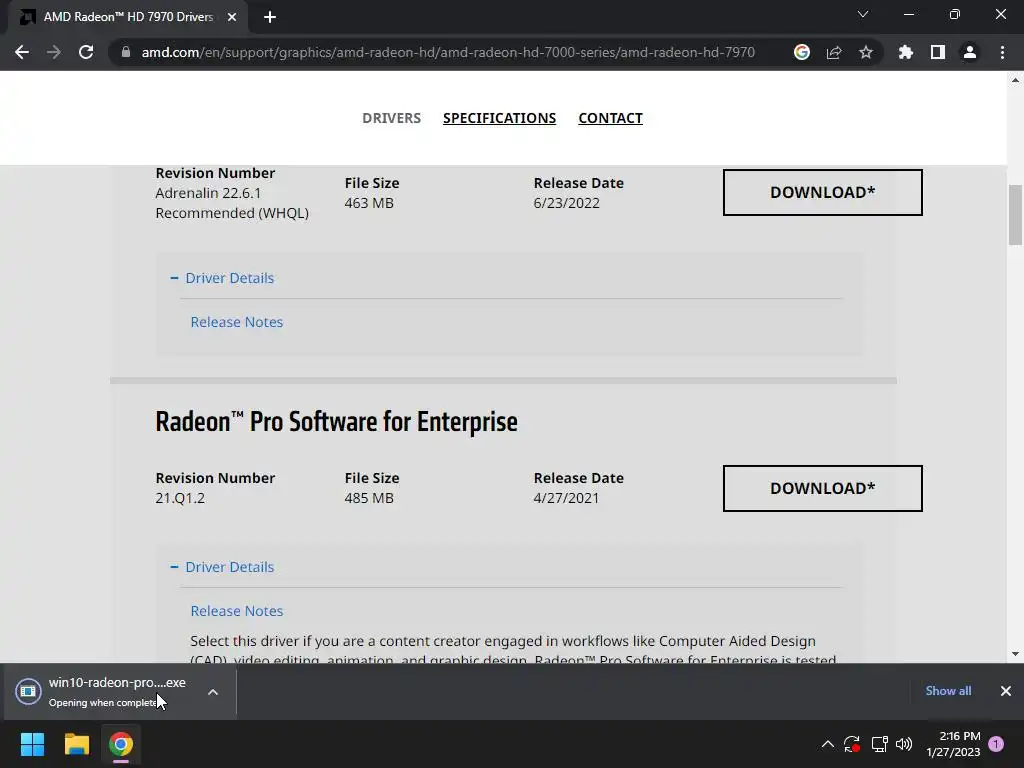Open the CONTACT section link

pos(611,118)
